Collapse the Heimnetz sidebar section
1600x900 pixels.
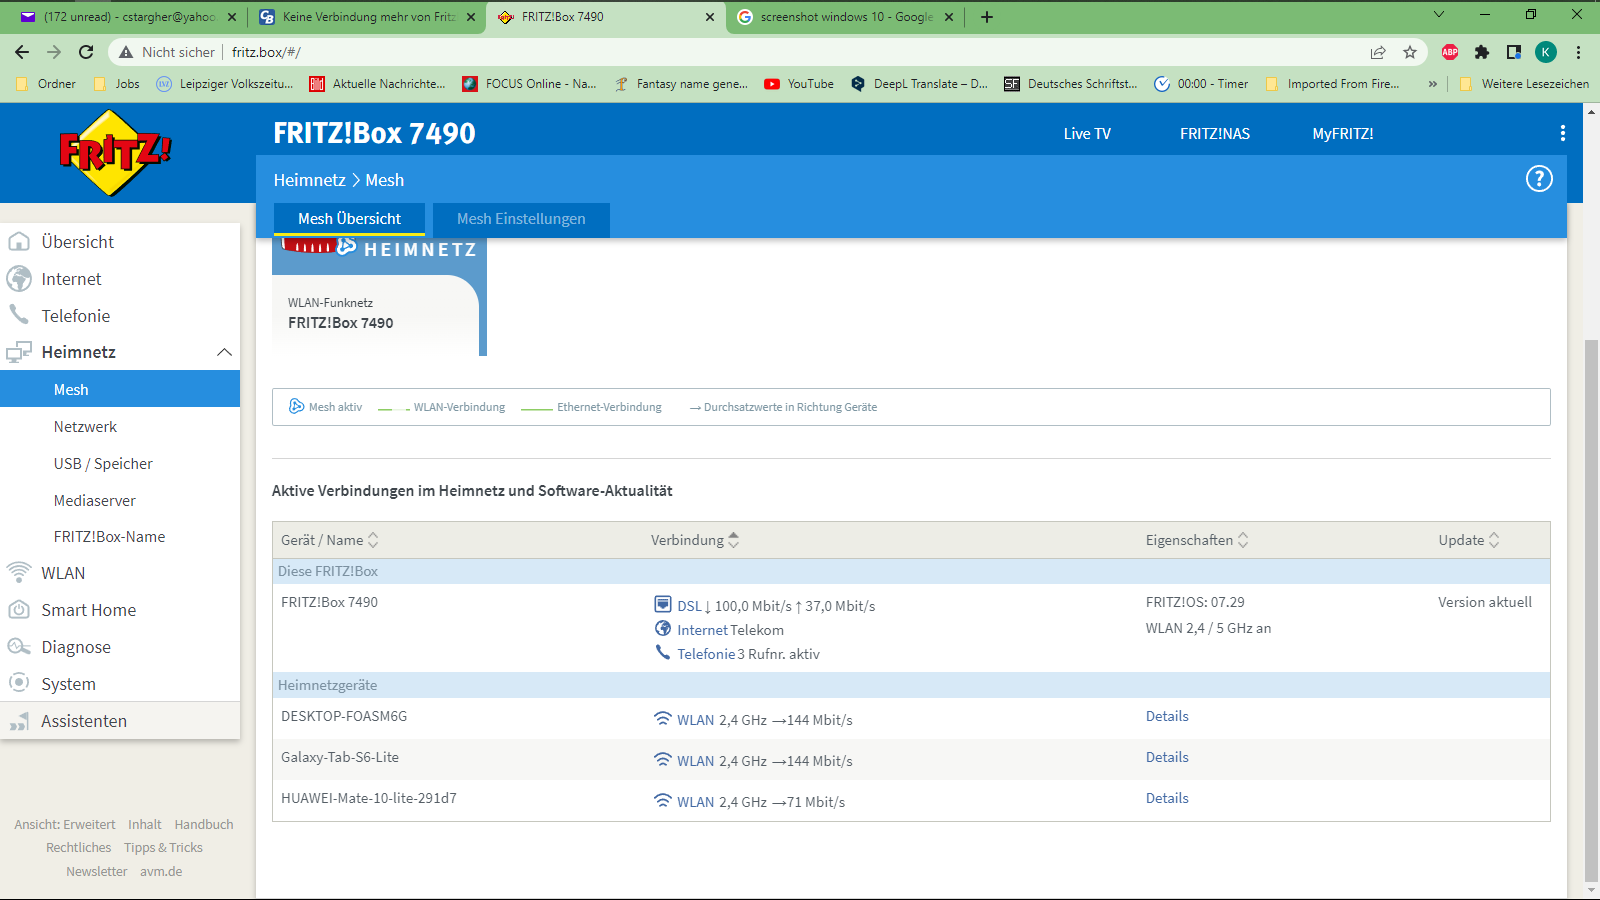pos(224,352)
